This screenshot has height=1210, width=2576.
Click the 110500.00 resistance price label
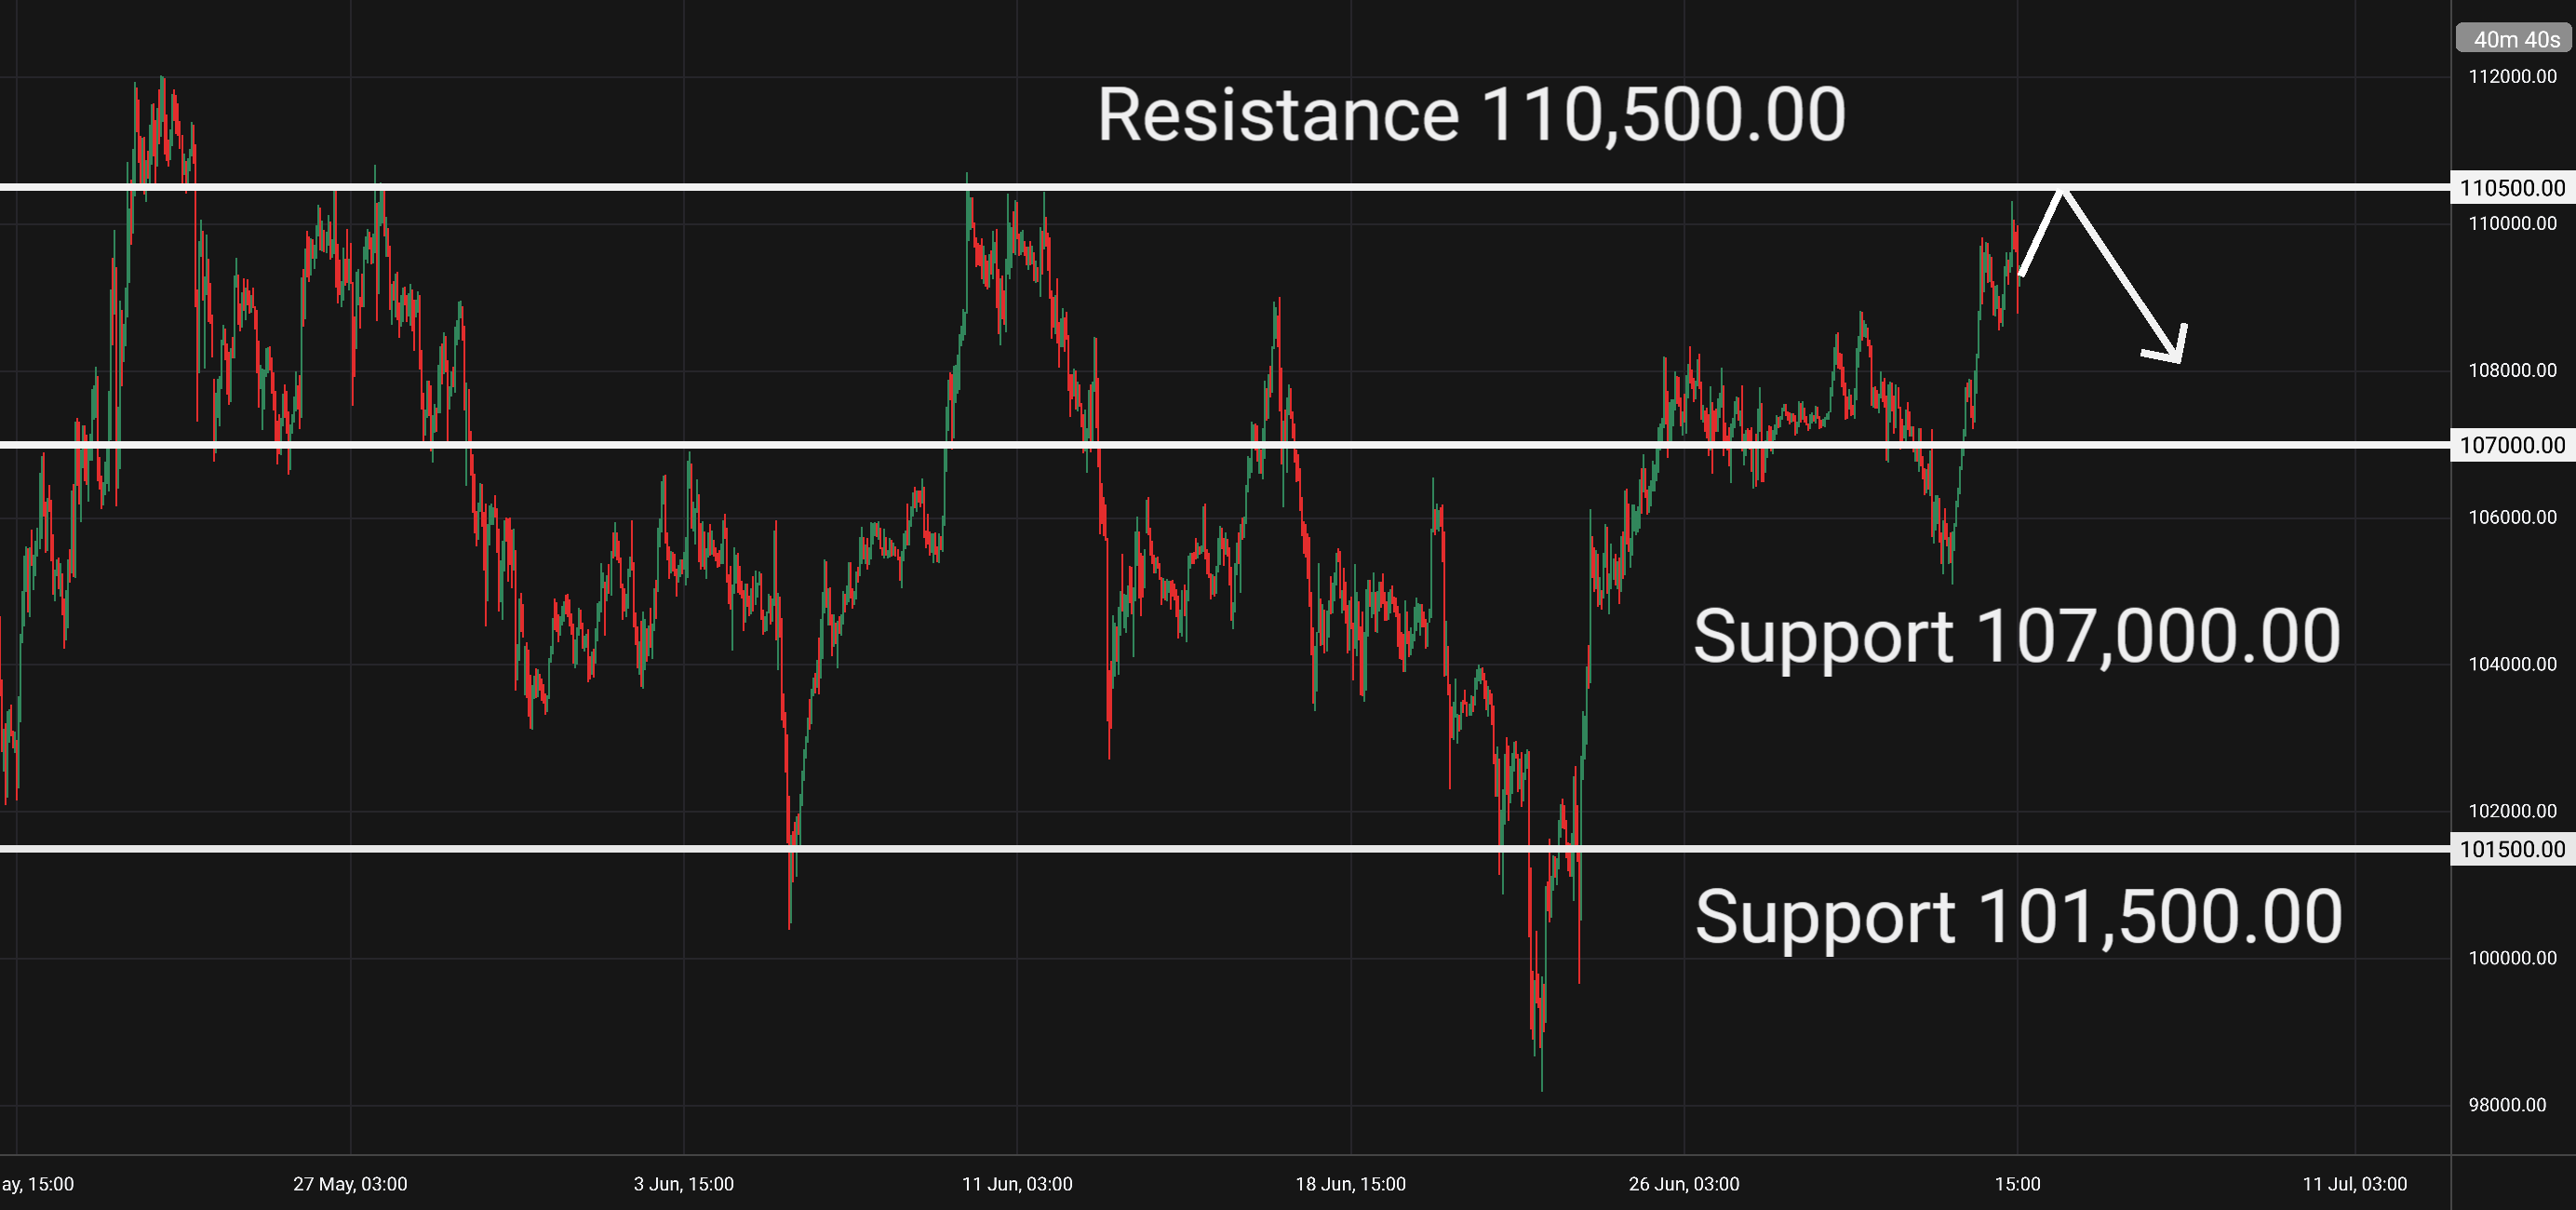2512,188
